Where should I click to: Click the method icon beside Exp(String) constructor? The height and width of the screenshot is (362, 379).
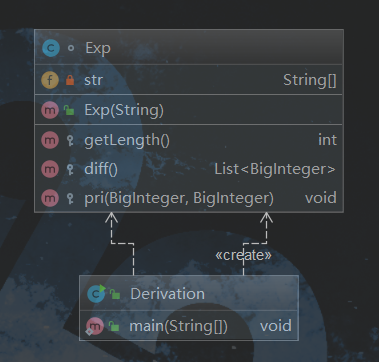click(50, 110)
